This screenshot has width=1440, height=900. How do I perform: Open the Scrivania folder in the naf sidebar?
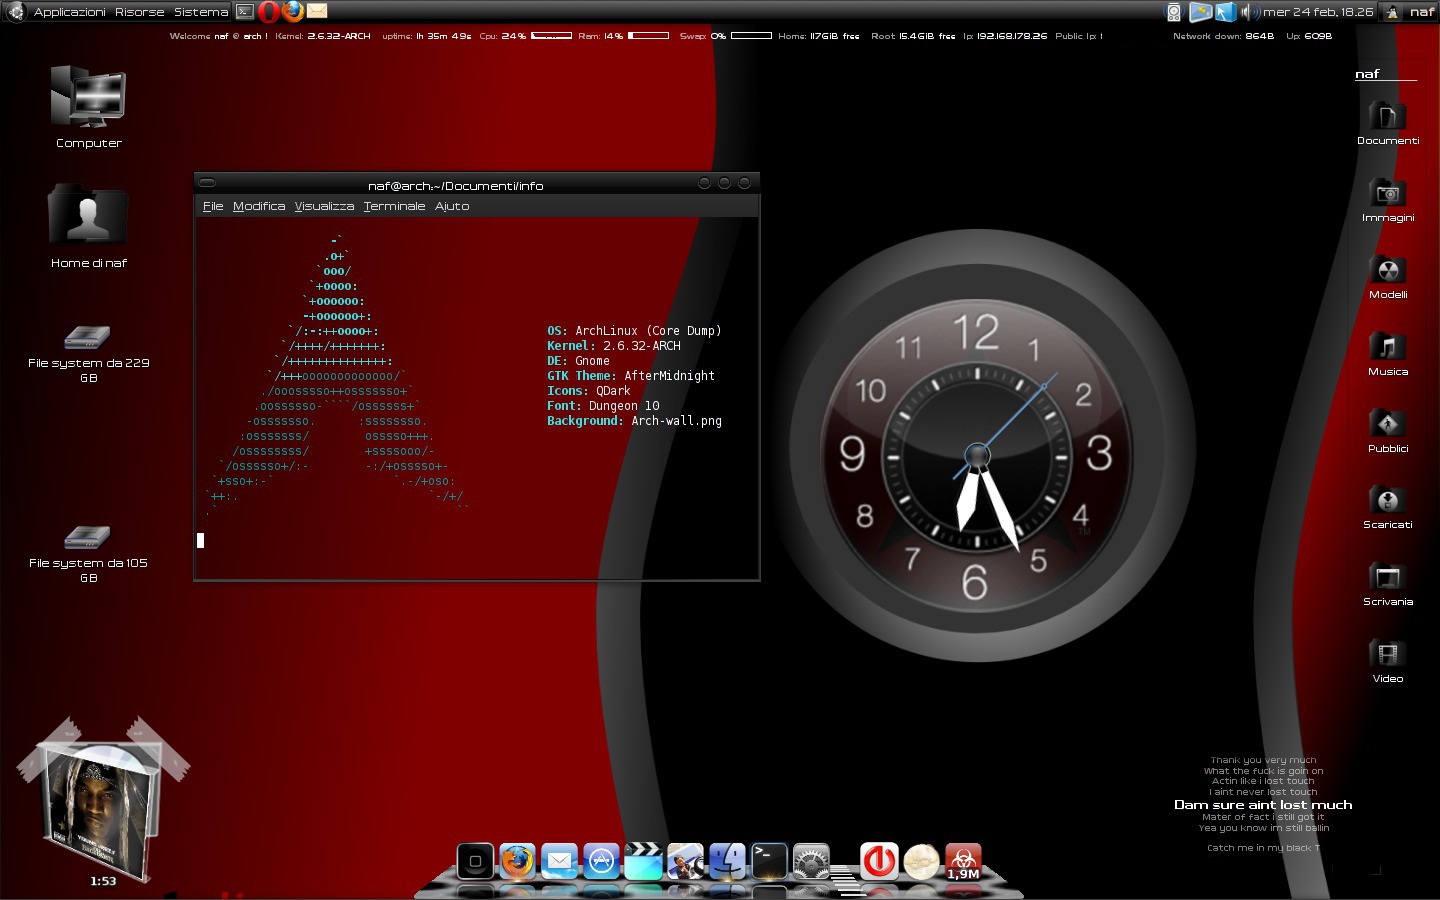click(1388, 576)
